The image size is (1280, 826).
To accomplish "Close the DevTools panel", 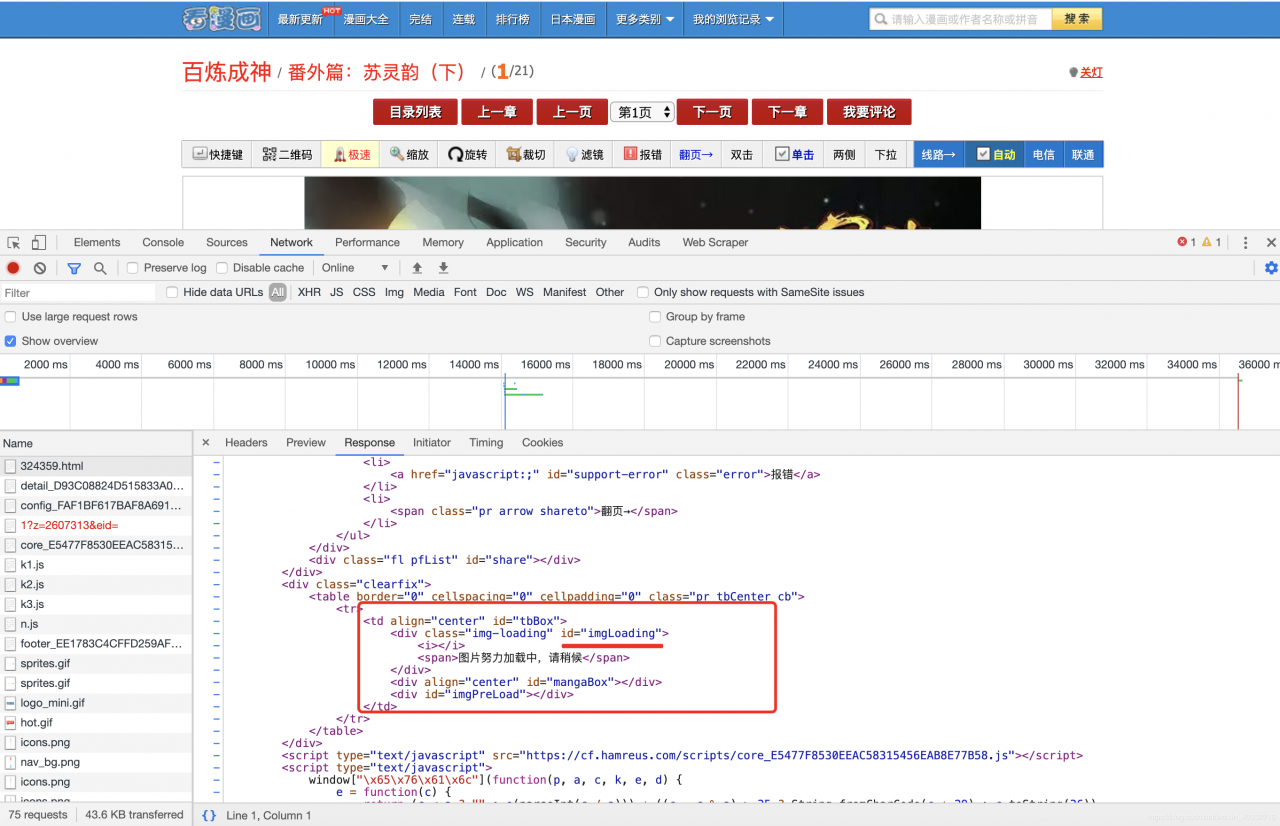I will coord(1271,242).
